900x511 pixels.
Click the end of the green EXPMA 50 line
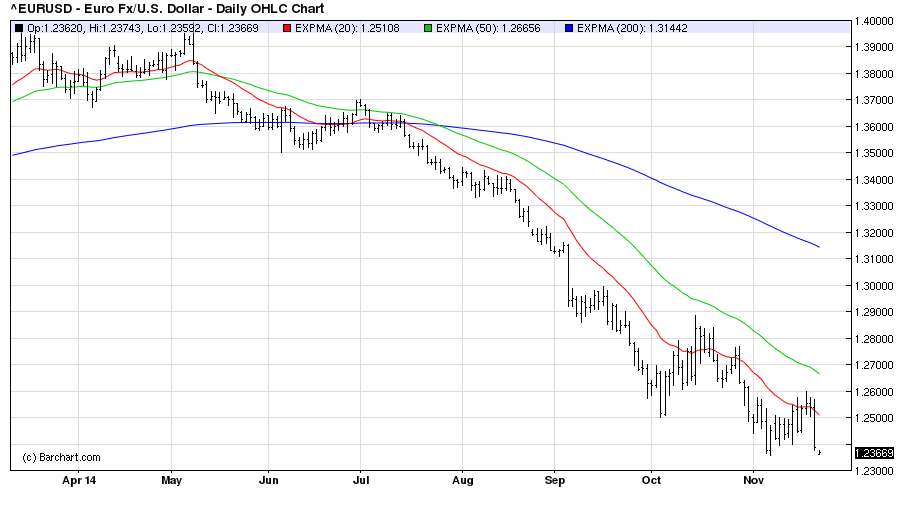tap(819, 374)
